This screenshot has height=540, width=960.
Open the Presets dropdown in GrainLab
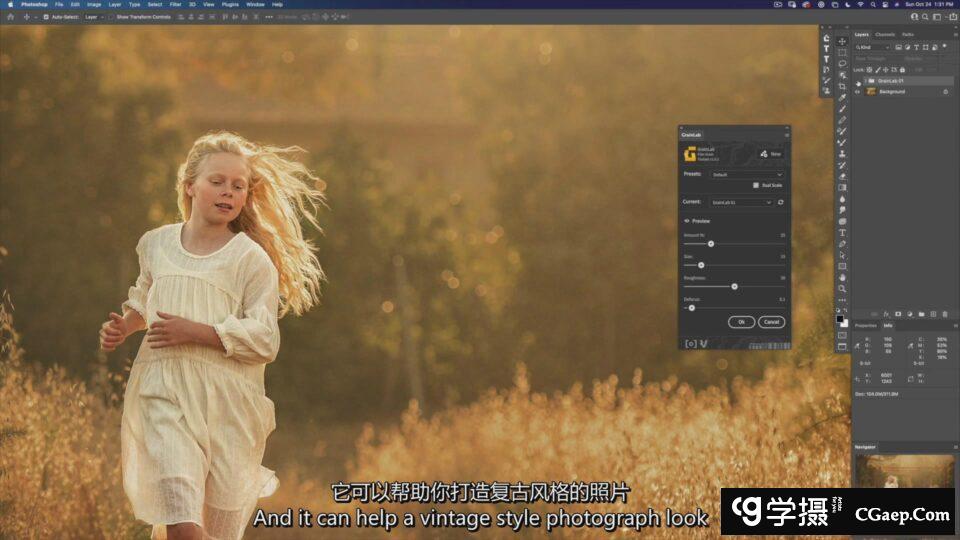(747, 174)
